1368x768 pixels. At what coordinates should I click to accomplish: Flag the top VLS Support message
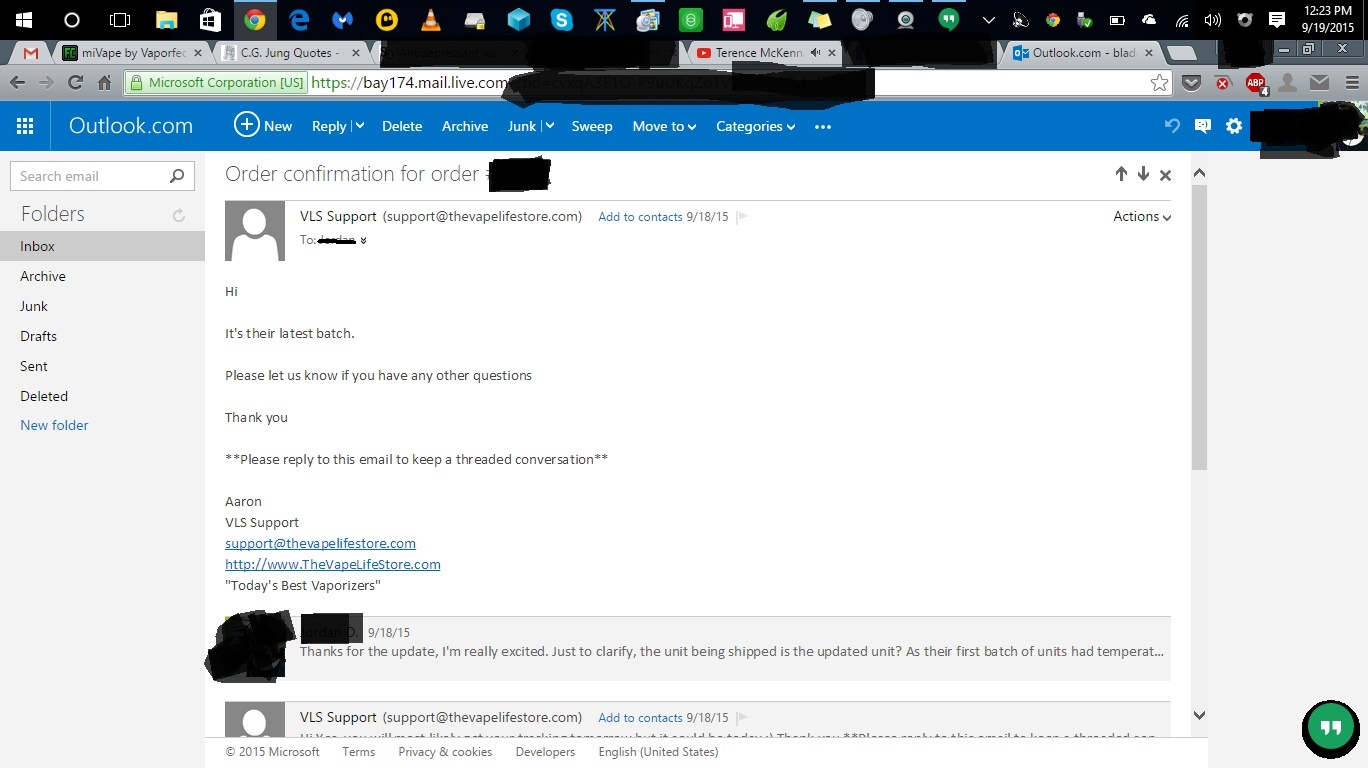tap(742, 217)
